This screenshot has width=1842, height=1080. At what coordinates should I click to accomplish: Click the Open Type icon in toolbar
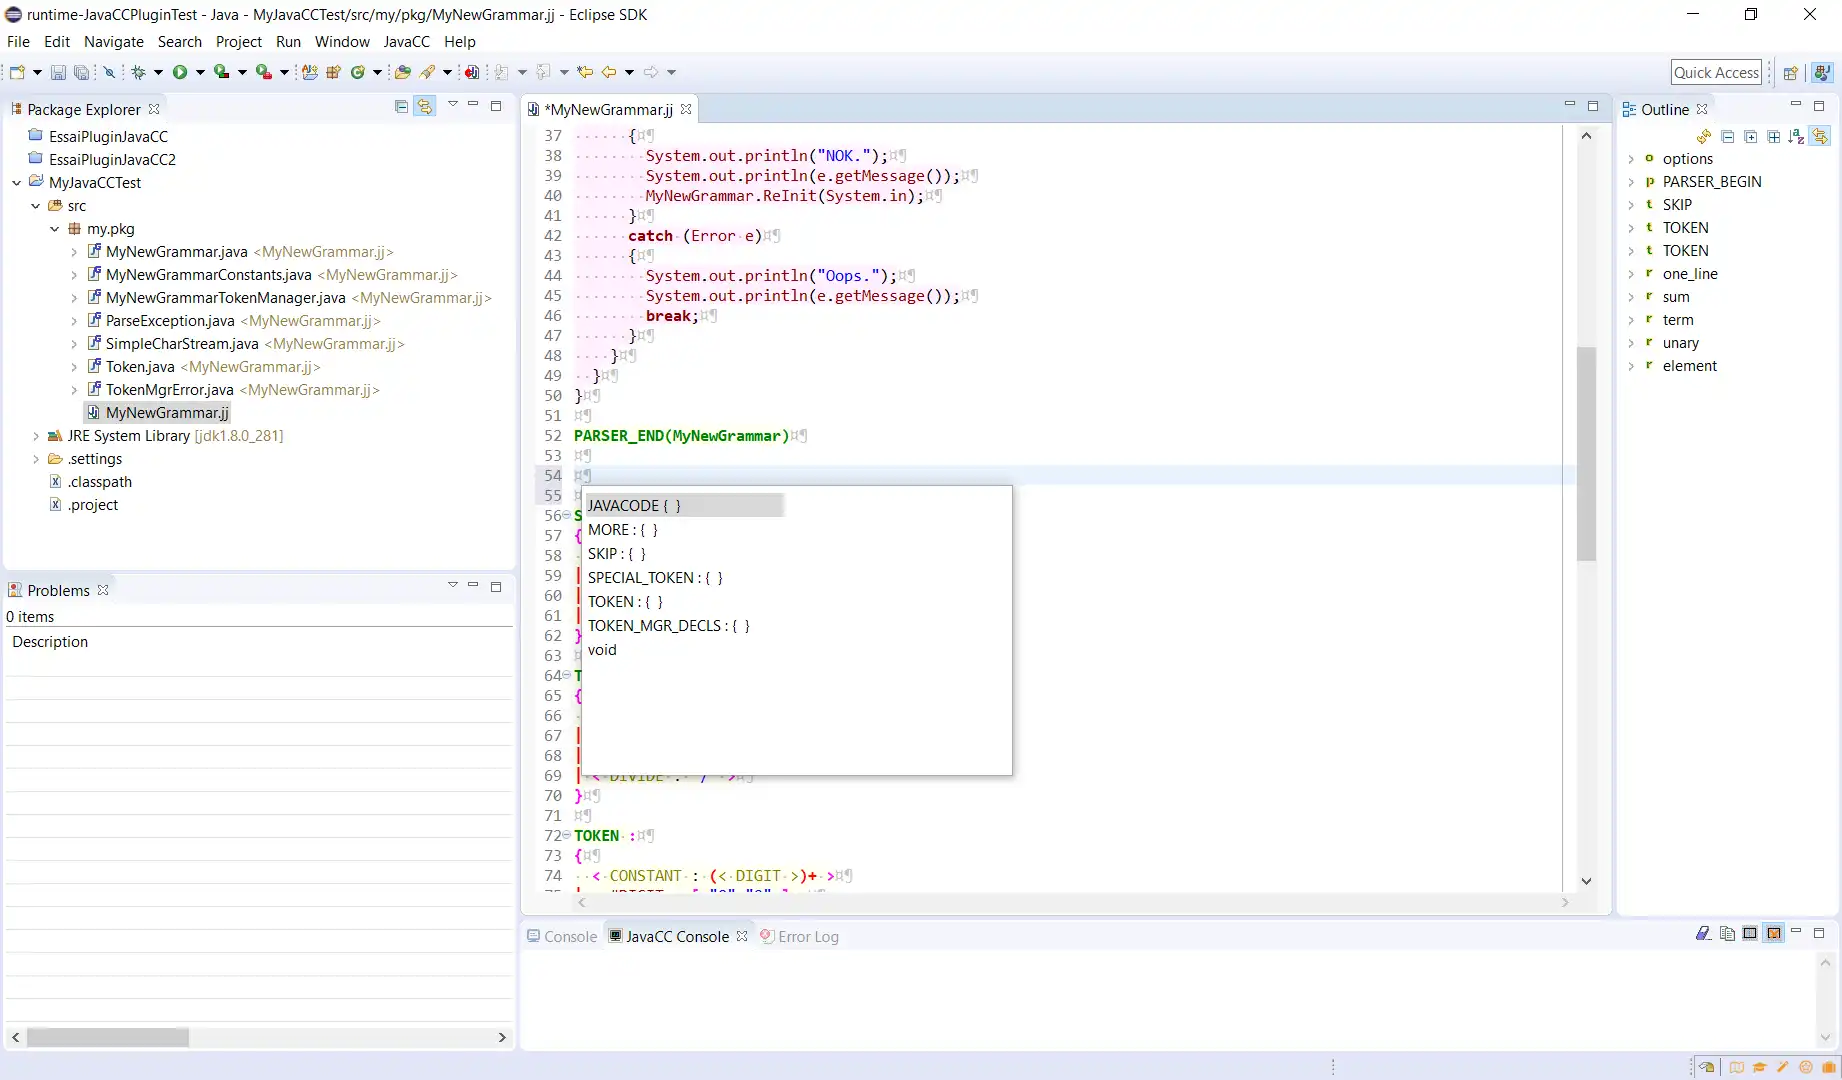(402, 72)
